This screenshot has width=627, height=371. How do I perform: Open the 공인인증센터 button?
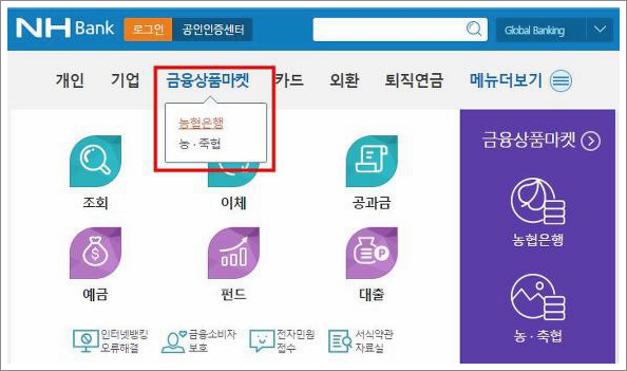click(213, 29)
